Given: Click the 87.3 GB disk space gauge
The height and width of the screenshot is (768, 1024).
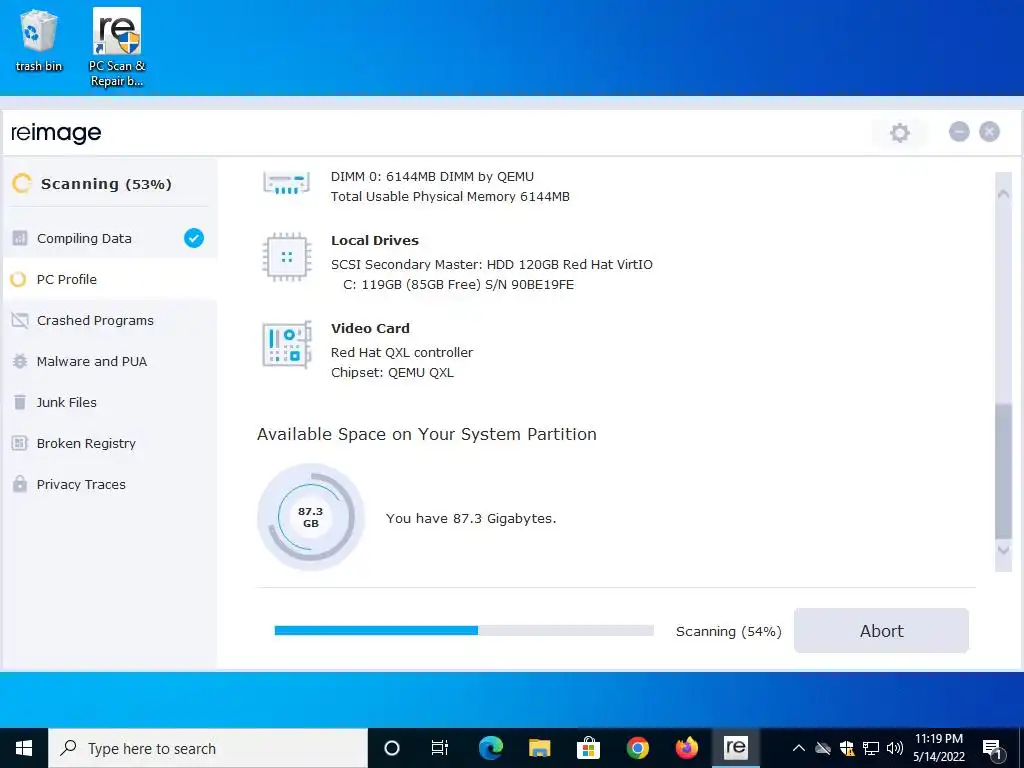Looking at the screenshot, I should click(311, 517).
